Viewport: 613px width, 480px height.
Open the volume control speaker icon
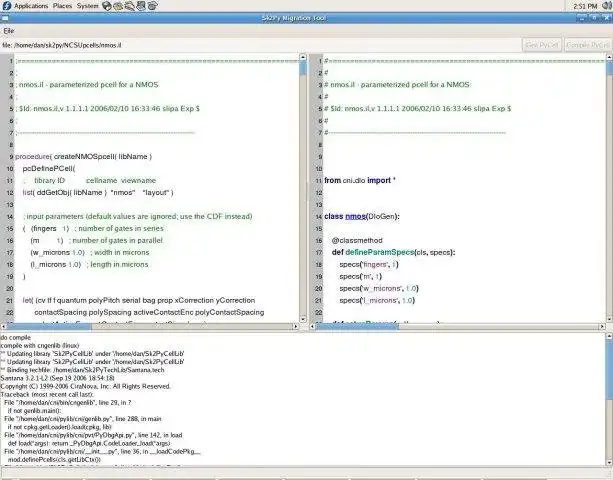click(x=607, y=6)
